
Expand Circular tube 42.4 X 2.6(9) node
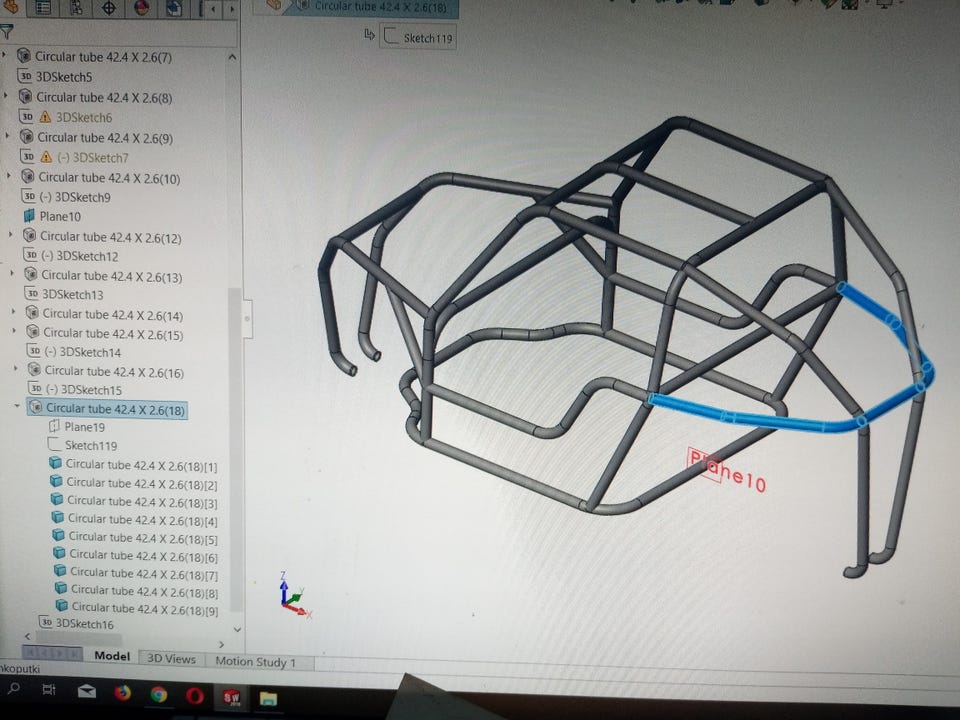(7, 136)
